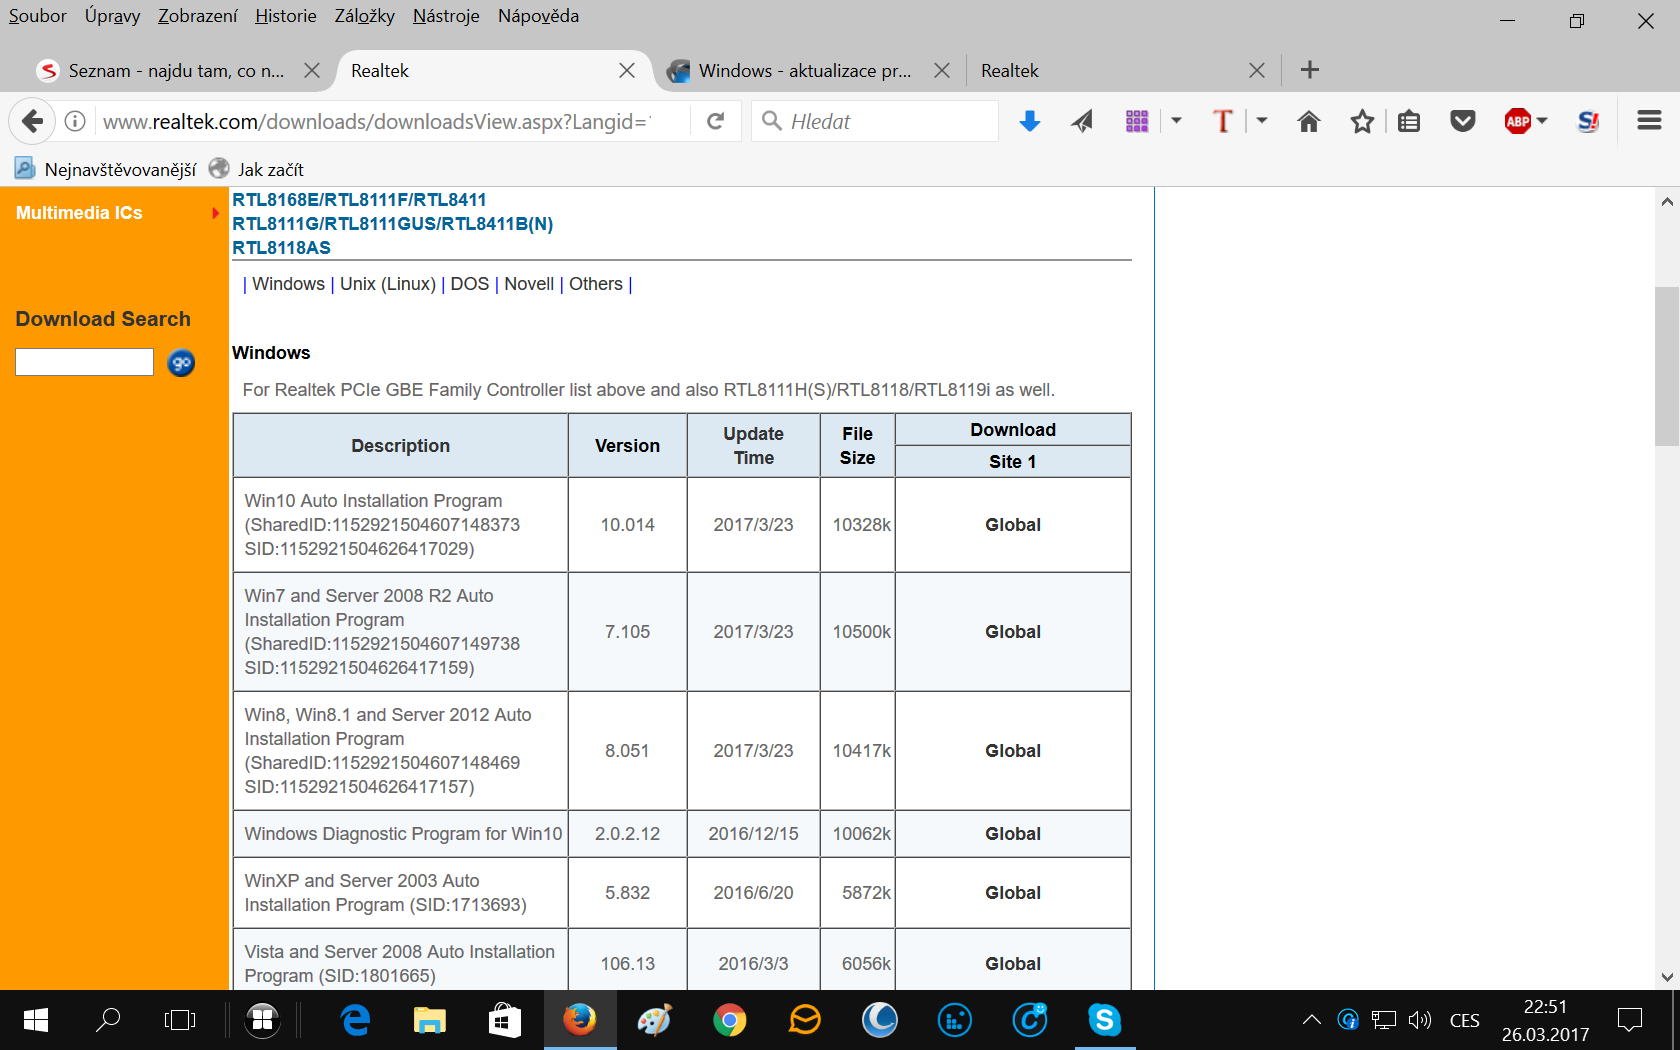Click the browser back arrow button
This screenshot has width=1680, height=1050.
pyautogui.click(x=32, y=121)
